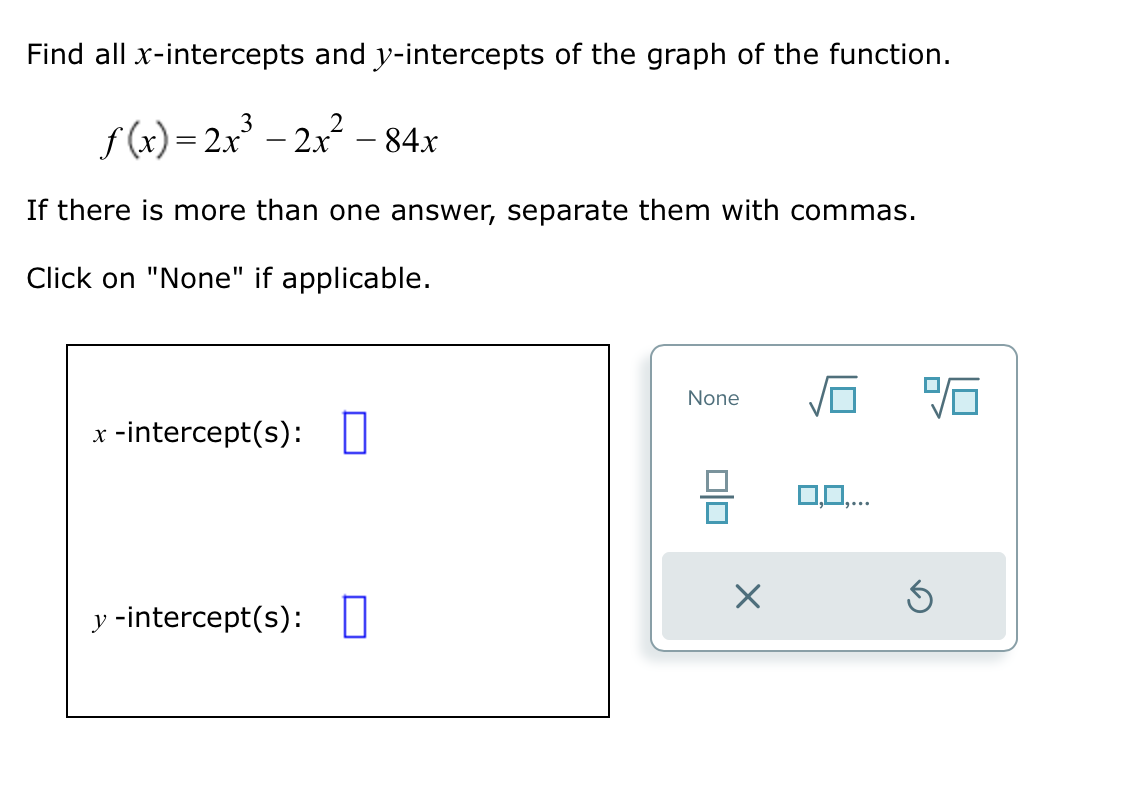Choose the comma-separated list template
This screenshot has height=786, width=1146.
(833, 497)
